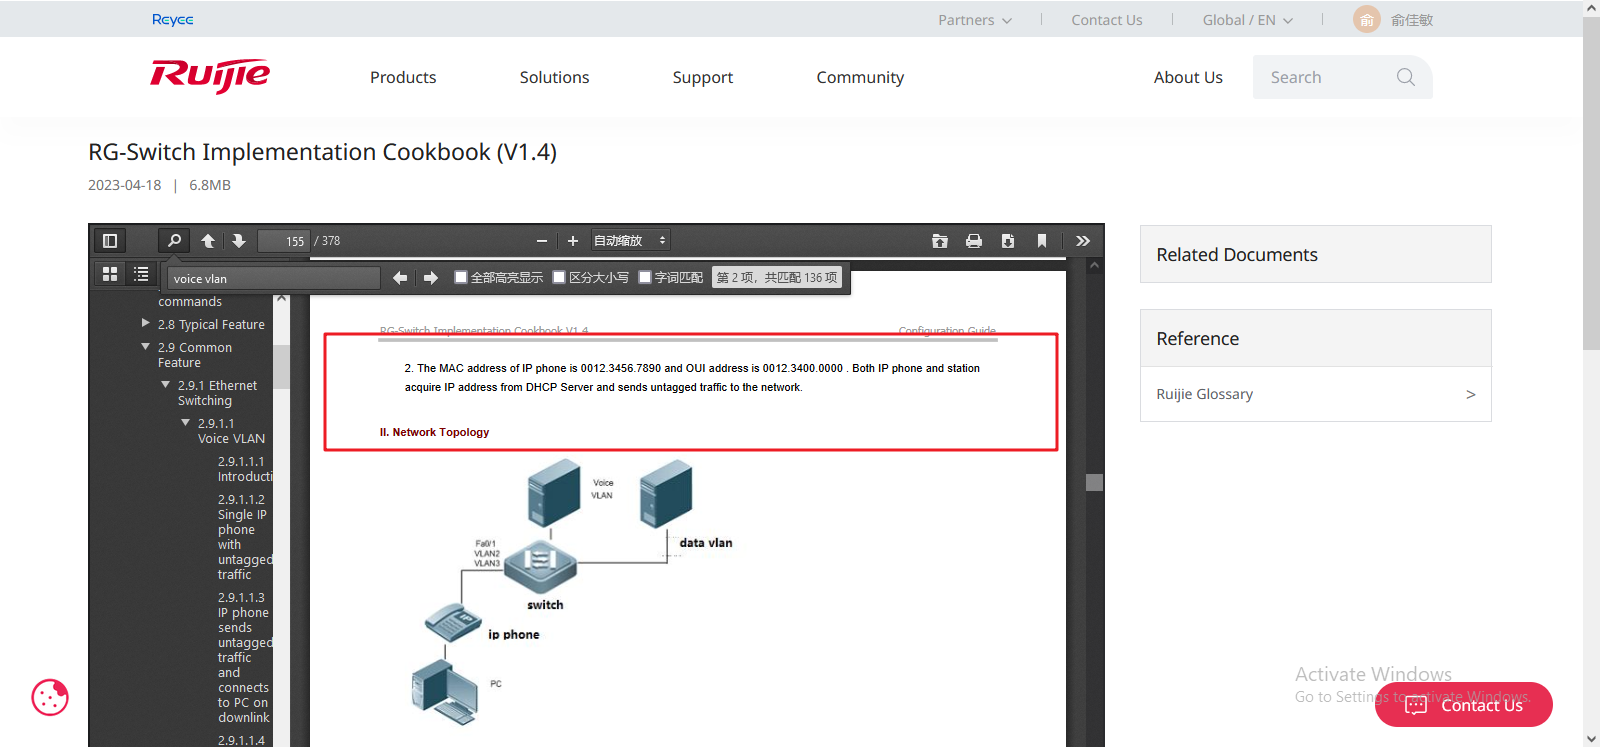Image resolution: width=1600 pixels, height=747 pixels.
Task: Download the PDF document
Action: (x=1008, y=241)
